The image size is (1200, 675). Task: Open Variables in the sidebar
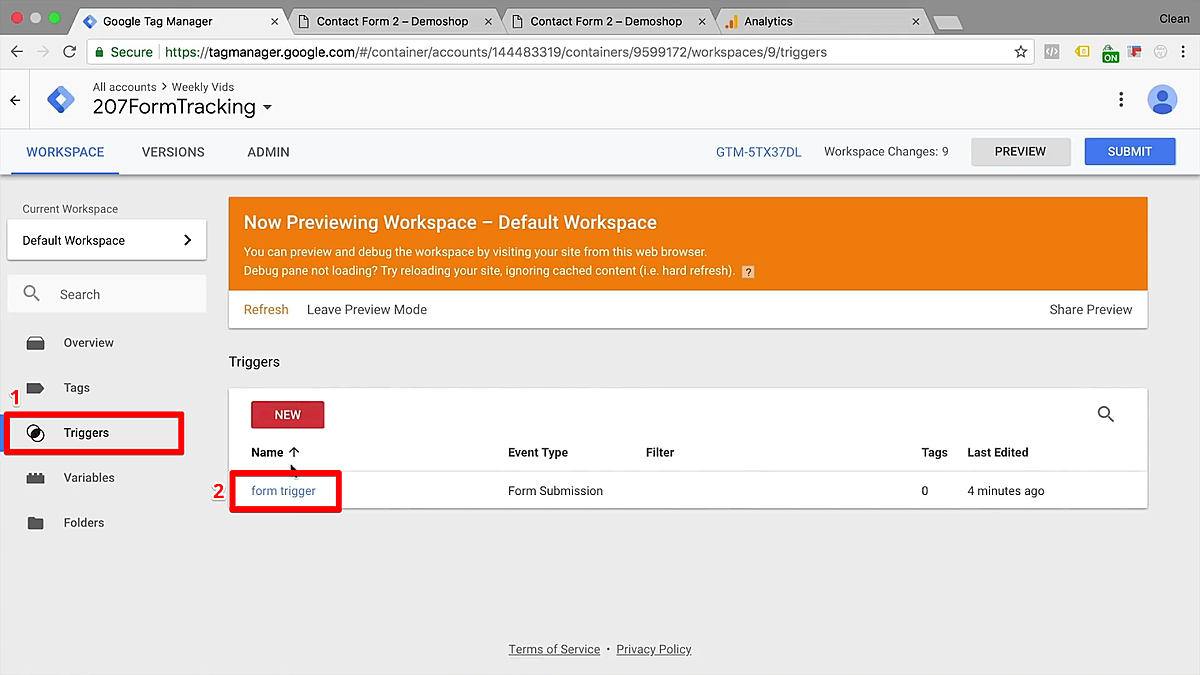(x=89, y=478)
